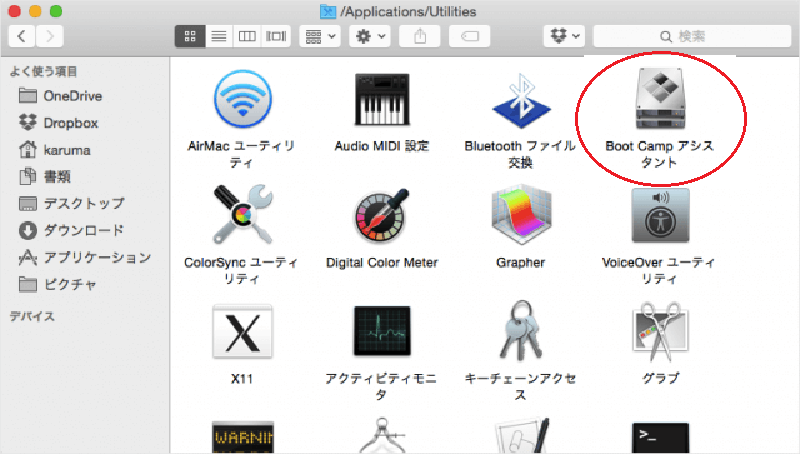
Task: Click the Audio MIDI 設定 label
Action: (382, 146)
